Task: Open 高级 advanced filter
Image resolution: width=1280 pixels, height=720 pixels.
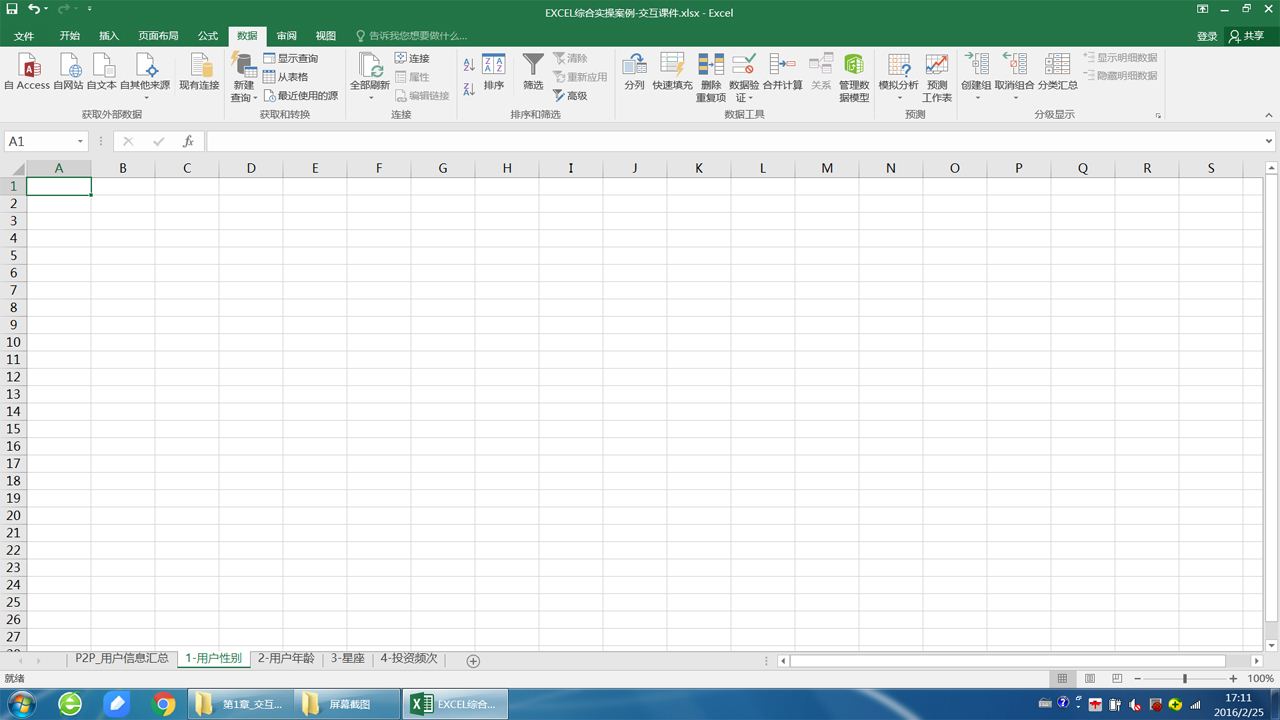Action: (x=570, y=96)
